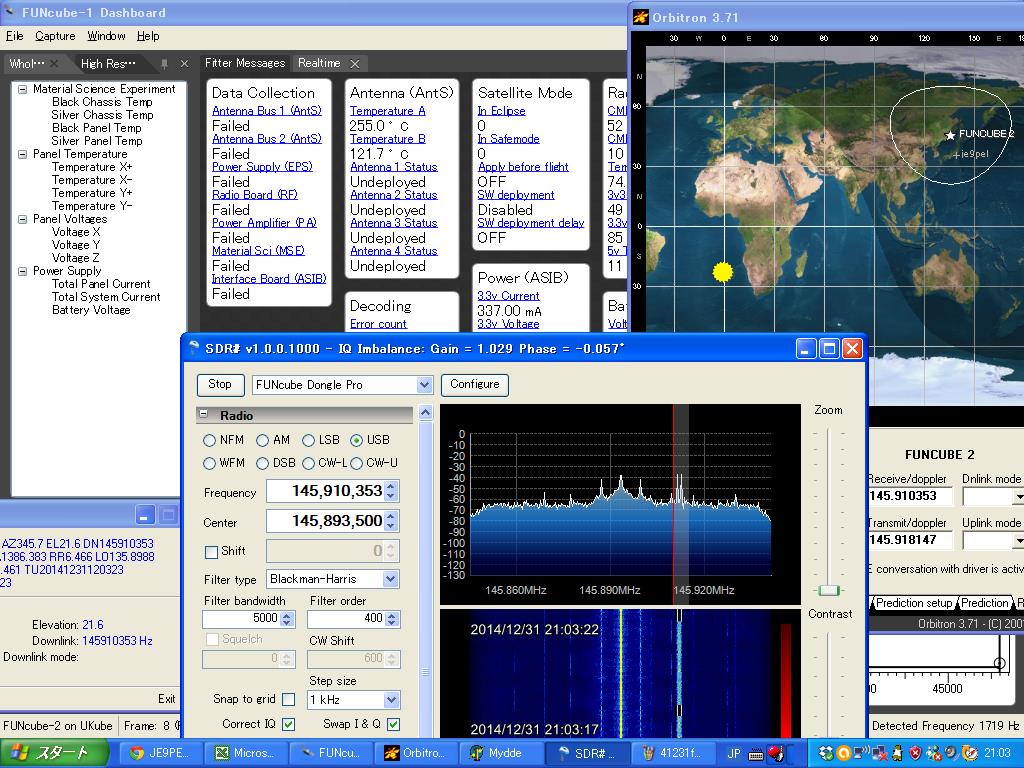This screenshot has width=1024, height=768.
Task: Click the Orbitron title bar icon
Action: pyautogui.click(x=641, y=18)
